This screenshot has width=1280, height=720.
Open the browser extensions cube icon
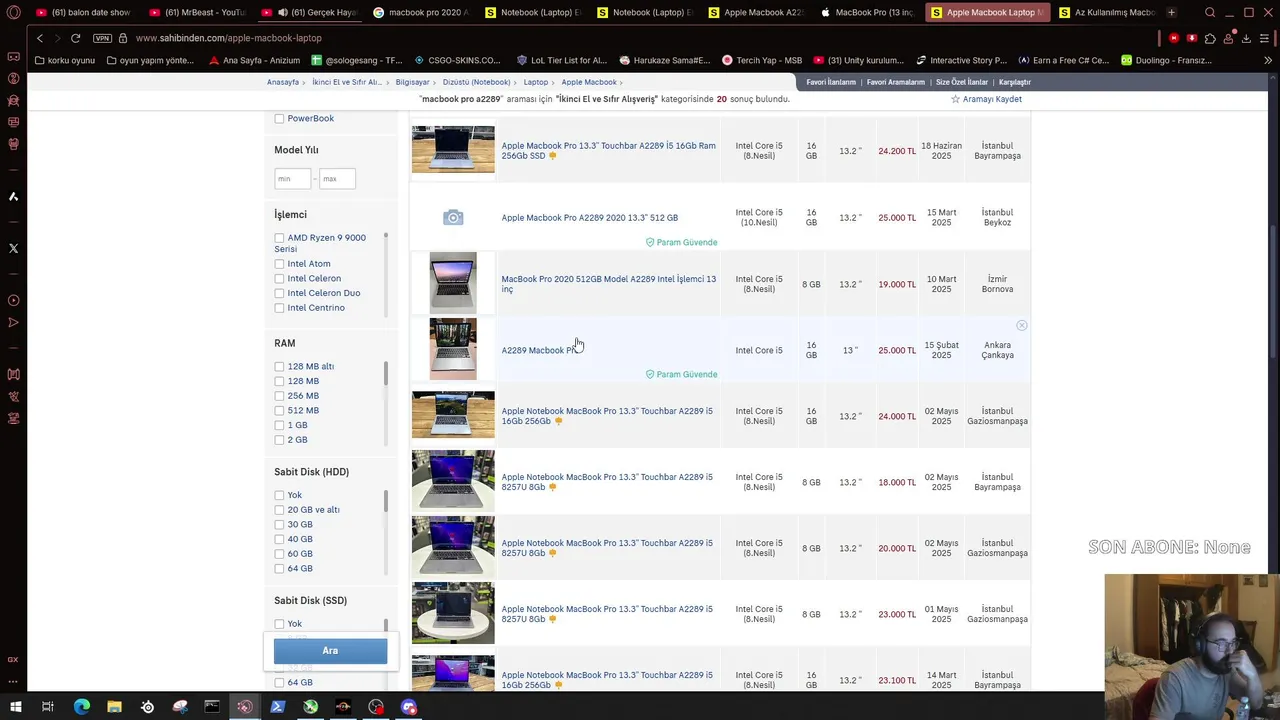click(1210, 38)
